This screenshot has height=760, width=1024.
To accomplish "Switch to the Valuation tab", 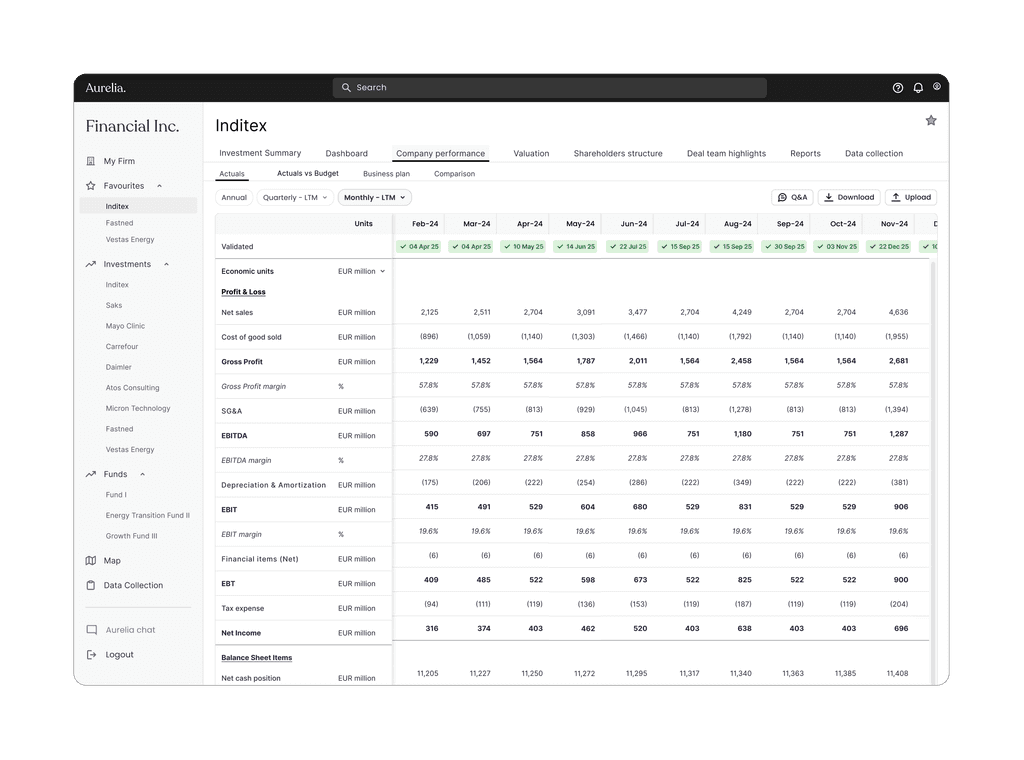I will point(531,154).
